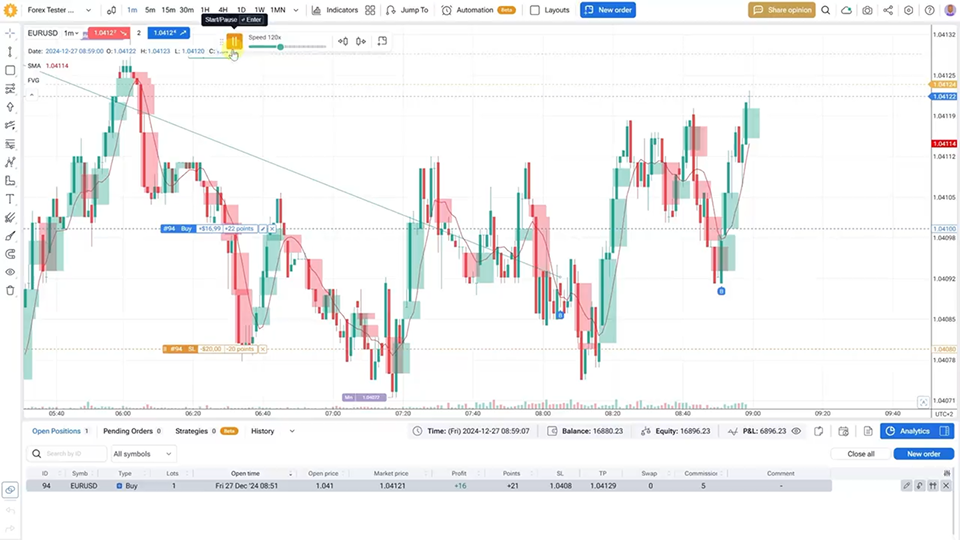Click the top toolbar New order button

click(608, 10)
